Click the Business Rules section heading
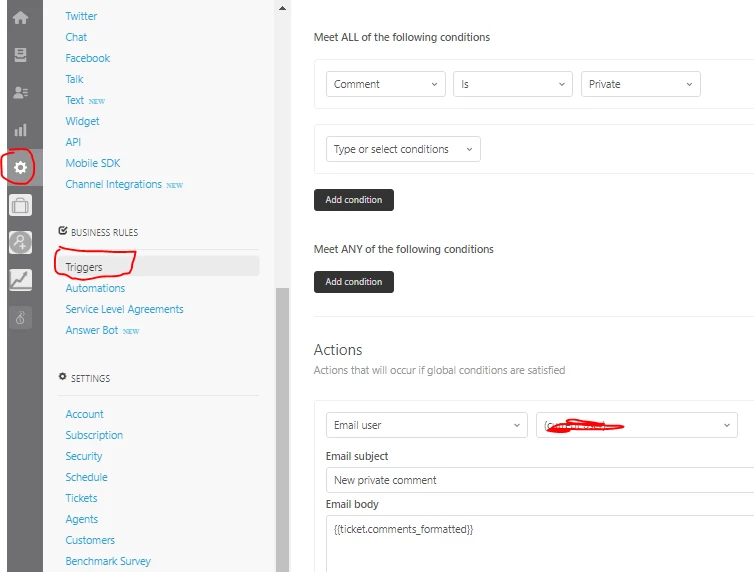Image resolution: width=754 pixels, height=572 pixels. (x=104, y=232)
